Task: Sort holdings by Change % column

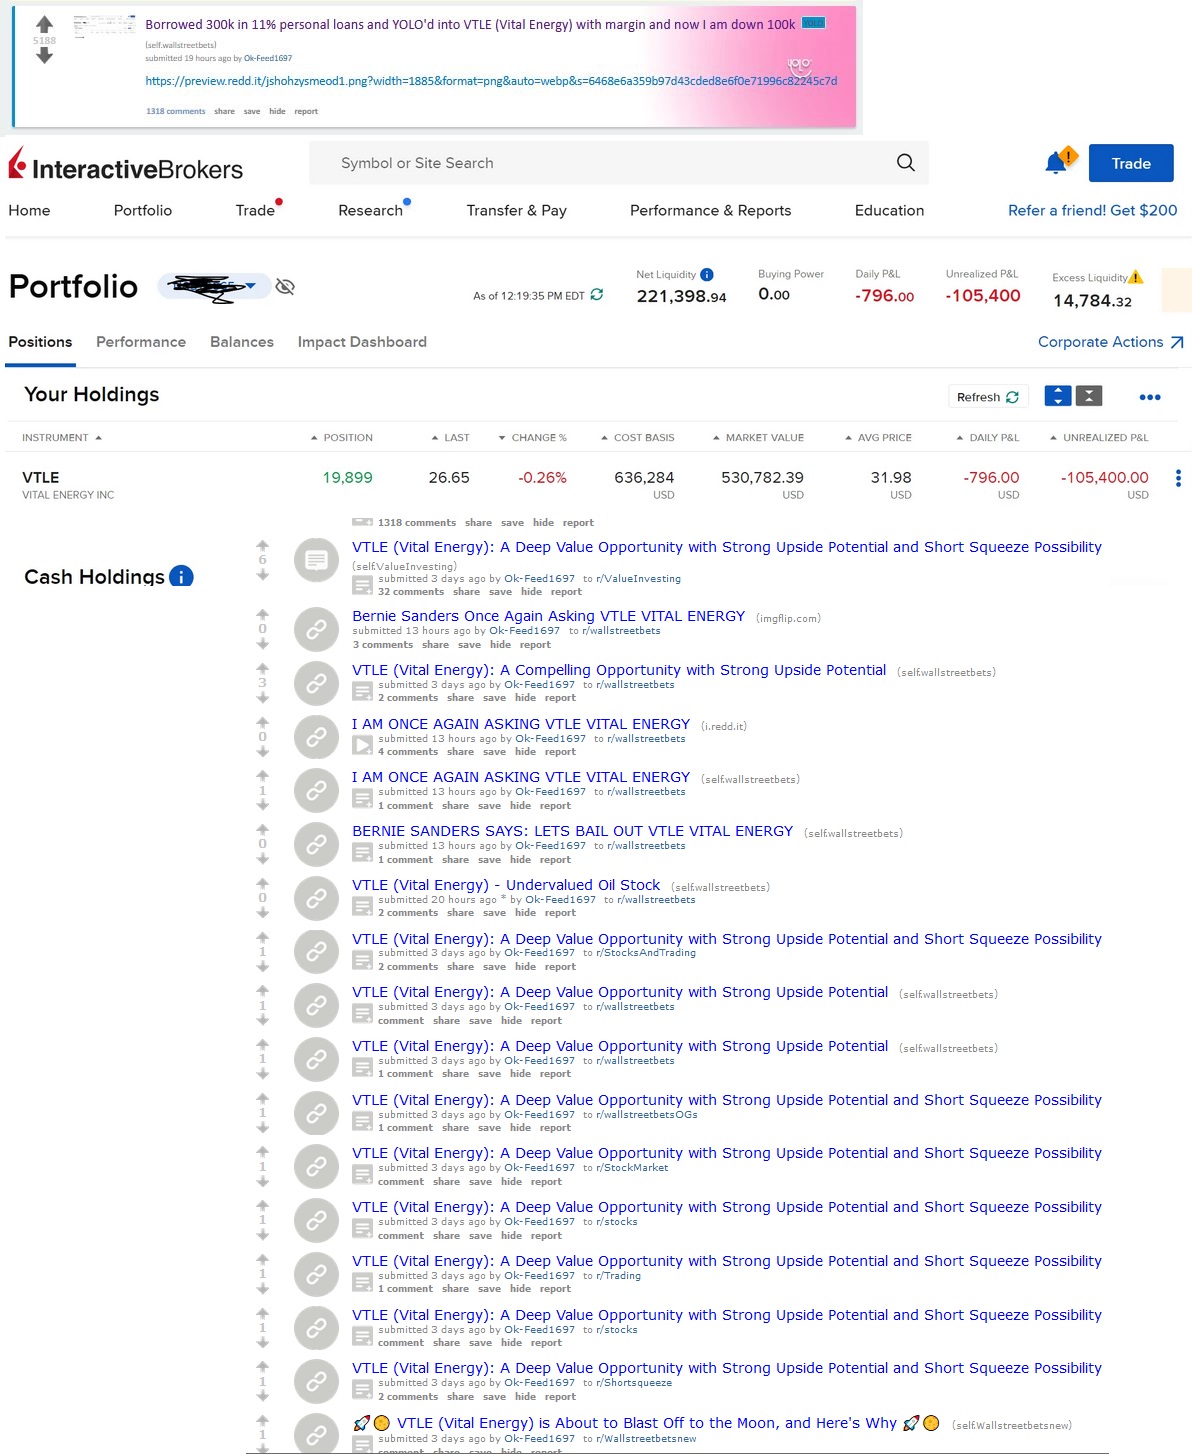Action: pyautogui.click(x=532, y=437)
